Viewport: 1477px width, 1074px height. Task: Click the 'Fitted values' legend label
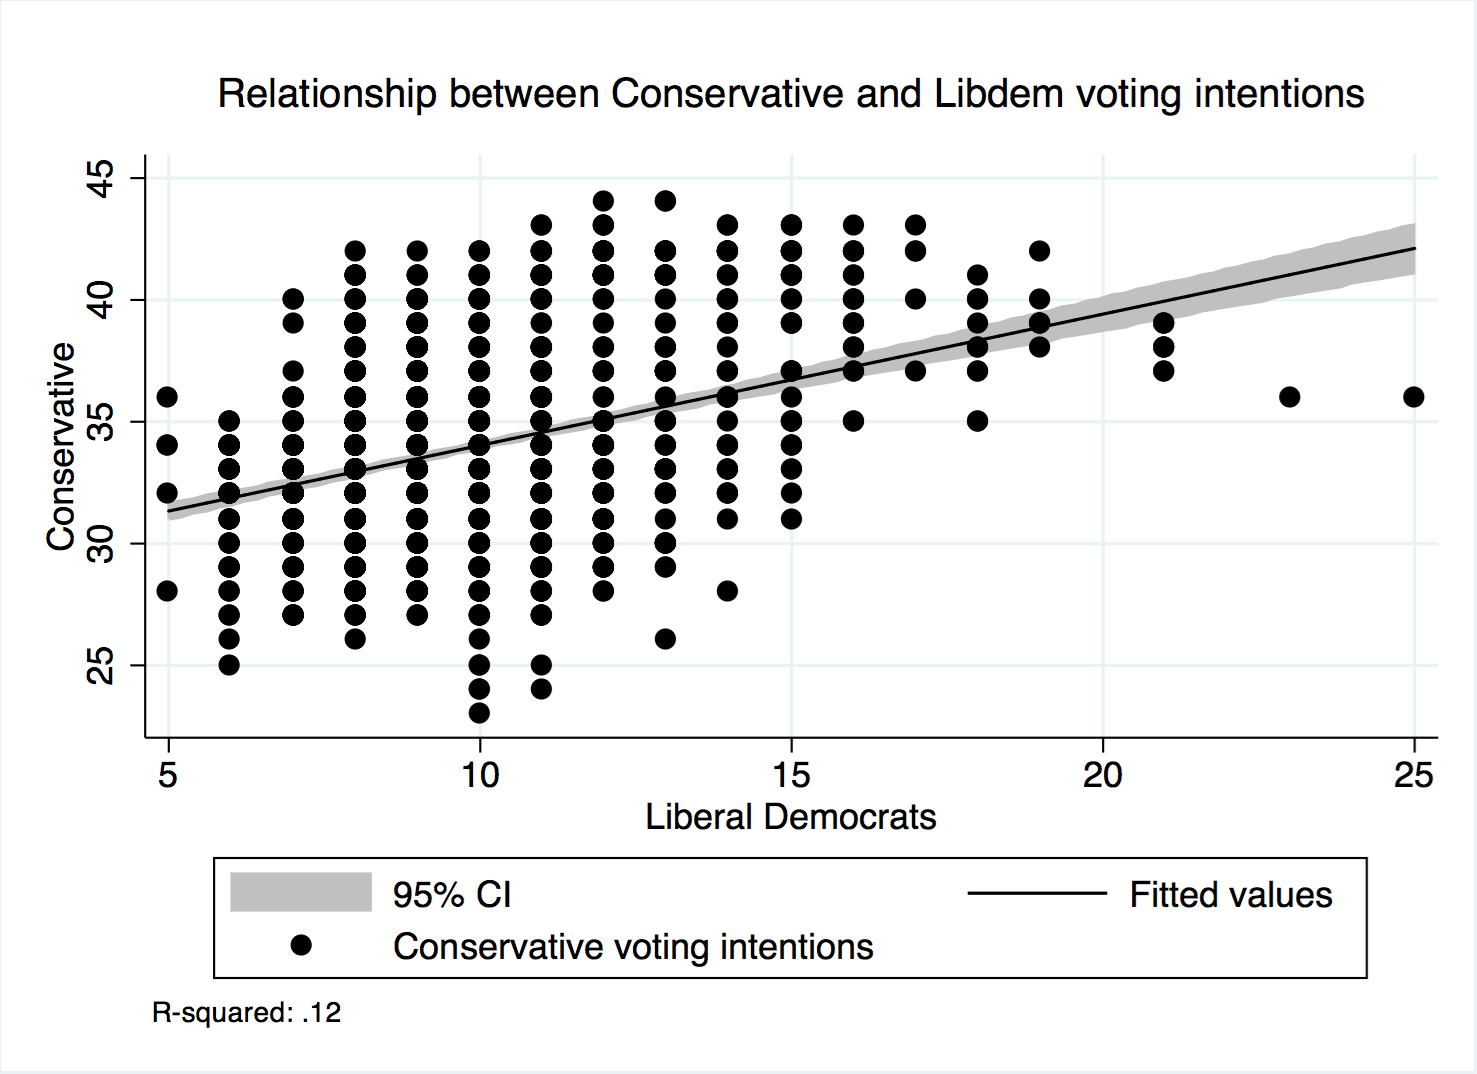[1230, 894]
